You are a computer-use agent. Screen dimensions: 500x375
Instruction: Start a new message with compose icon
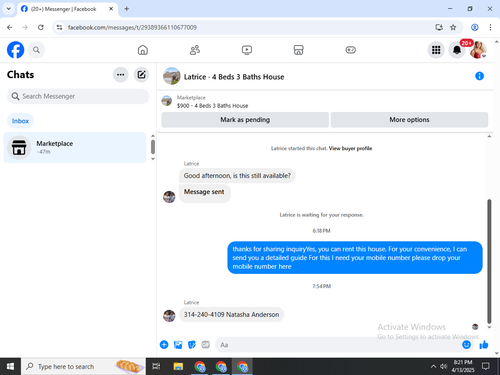[x=141, y=75]
